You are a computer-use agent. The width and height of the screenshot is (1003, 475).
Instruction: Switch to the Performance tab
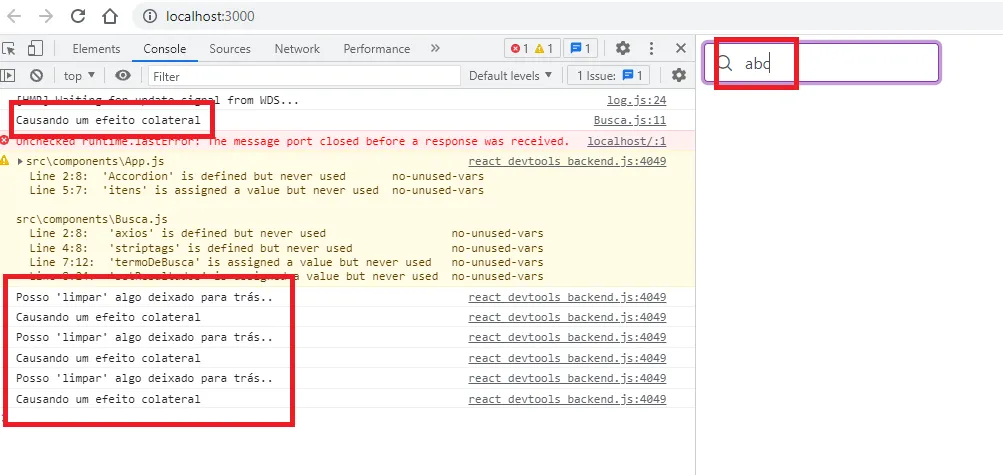click(x=377, y=49)
